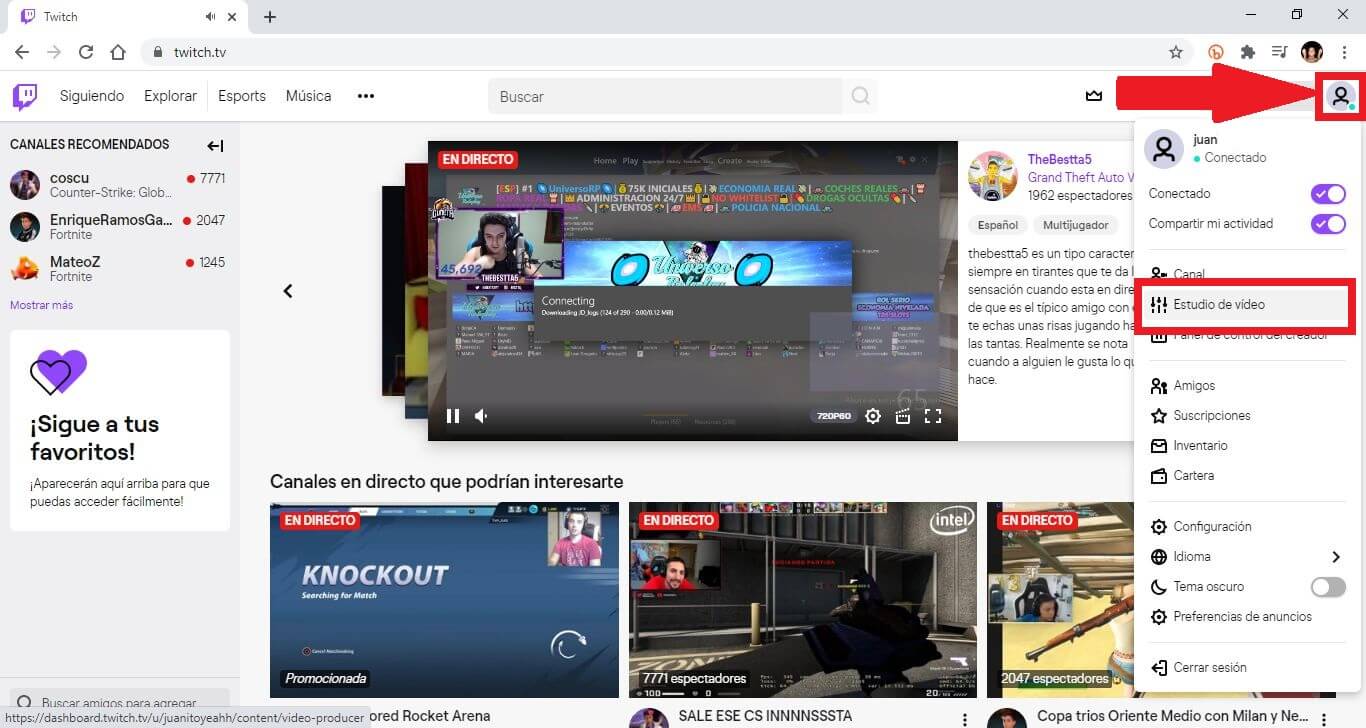The image size is (1366, 728).
Task: Collapse the recommended channels sidebar
Action: point(215,146)
